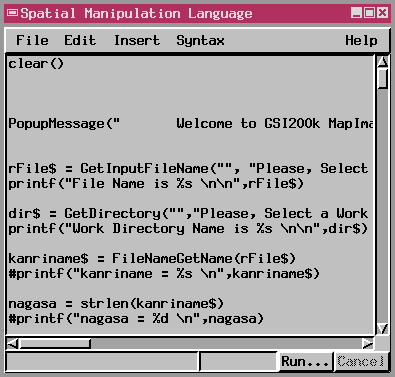Click the vertical scrollbar up arrow

click(383, 62)
